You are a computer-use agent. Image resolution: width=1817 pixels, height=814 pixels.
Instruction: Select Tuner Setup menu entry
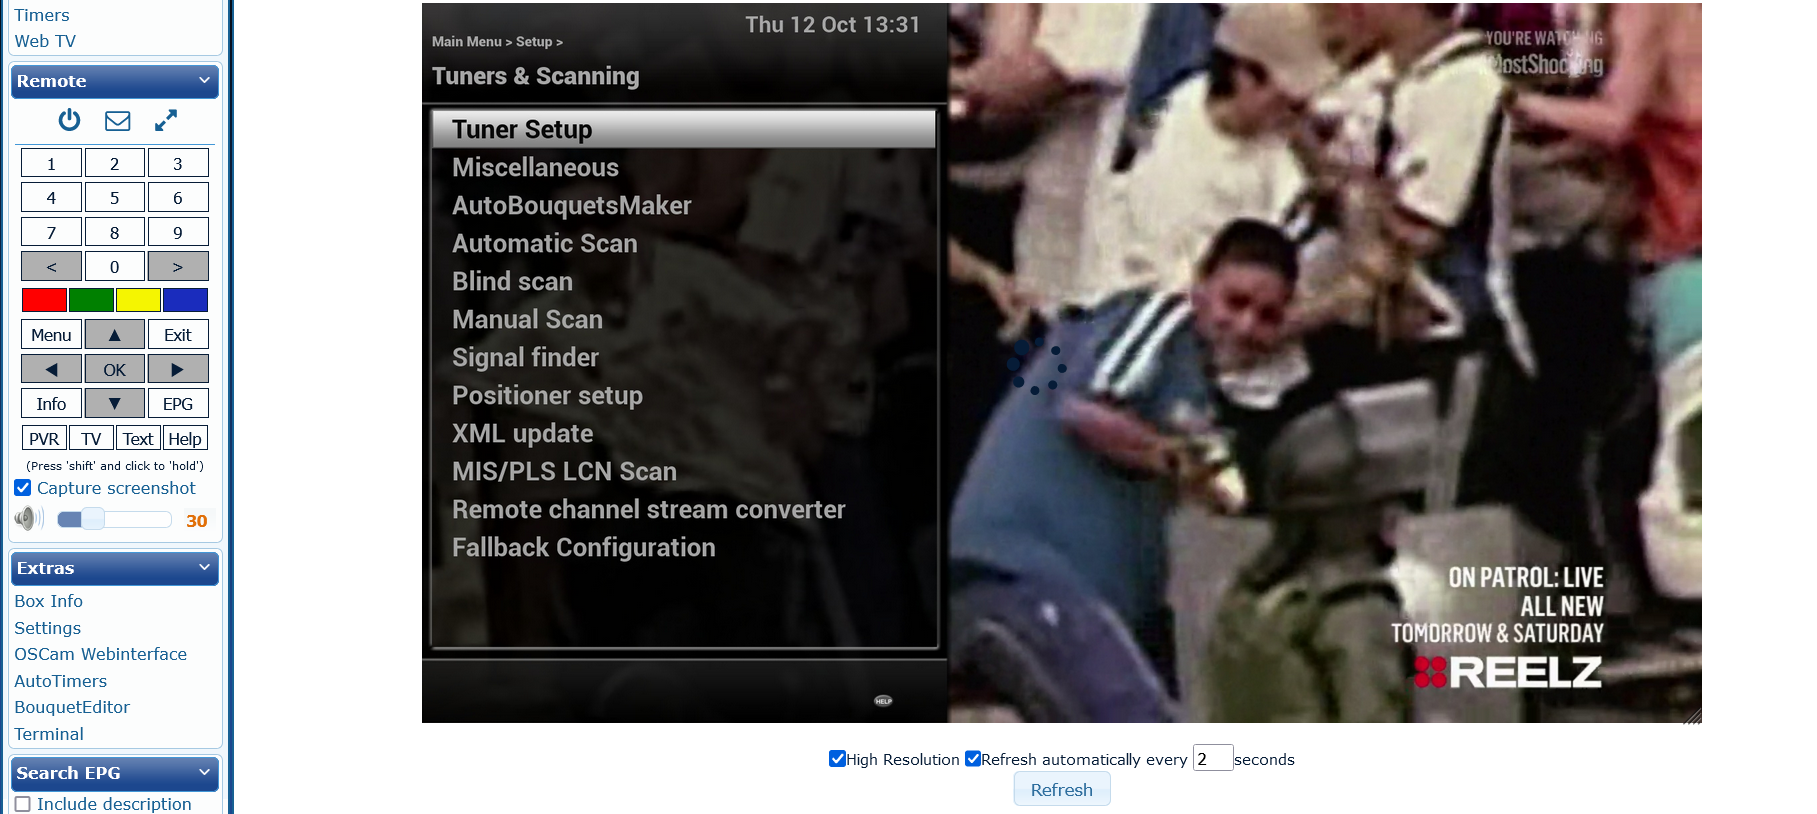[684, 129]
